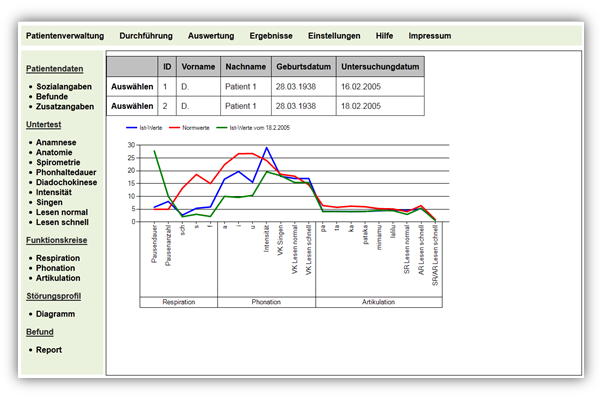Click the blue Ist-Werte legend marker

point(132,128)
